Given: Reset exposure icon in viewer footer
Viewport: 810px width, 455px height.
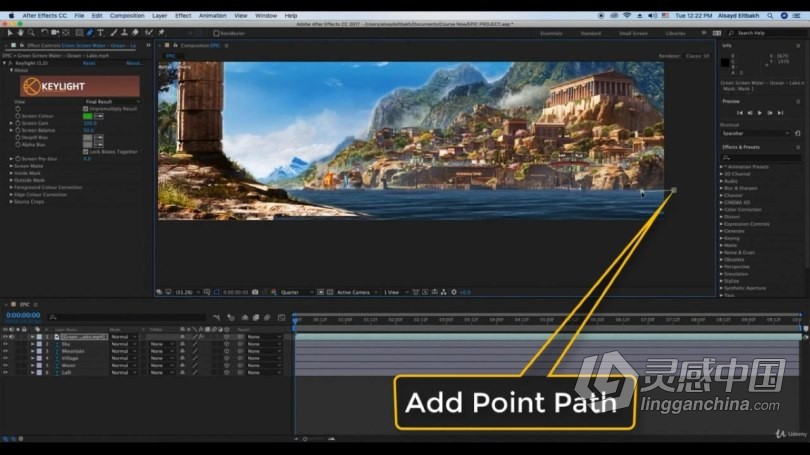Looking at the screenshot, I should click(454, 292).
